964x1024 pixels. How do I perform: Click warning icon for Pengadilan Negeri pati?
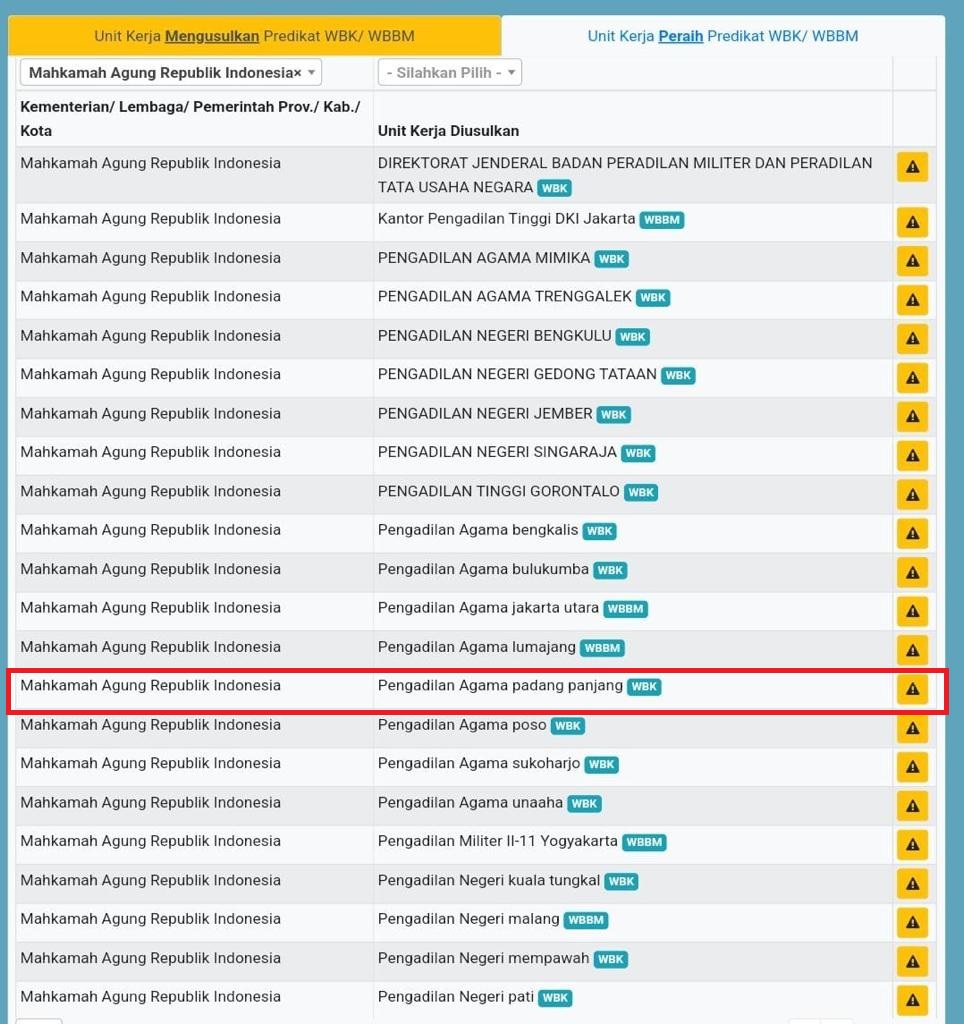coord(912,1000)
